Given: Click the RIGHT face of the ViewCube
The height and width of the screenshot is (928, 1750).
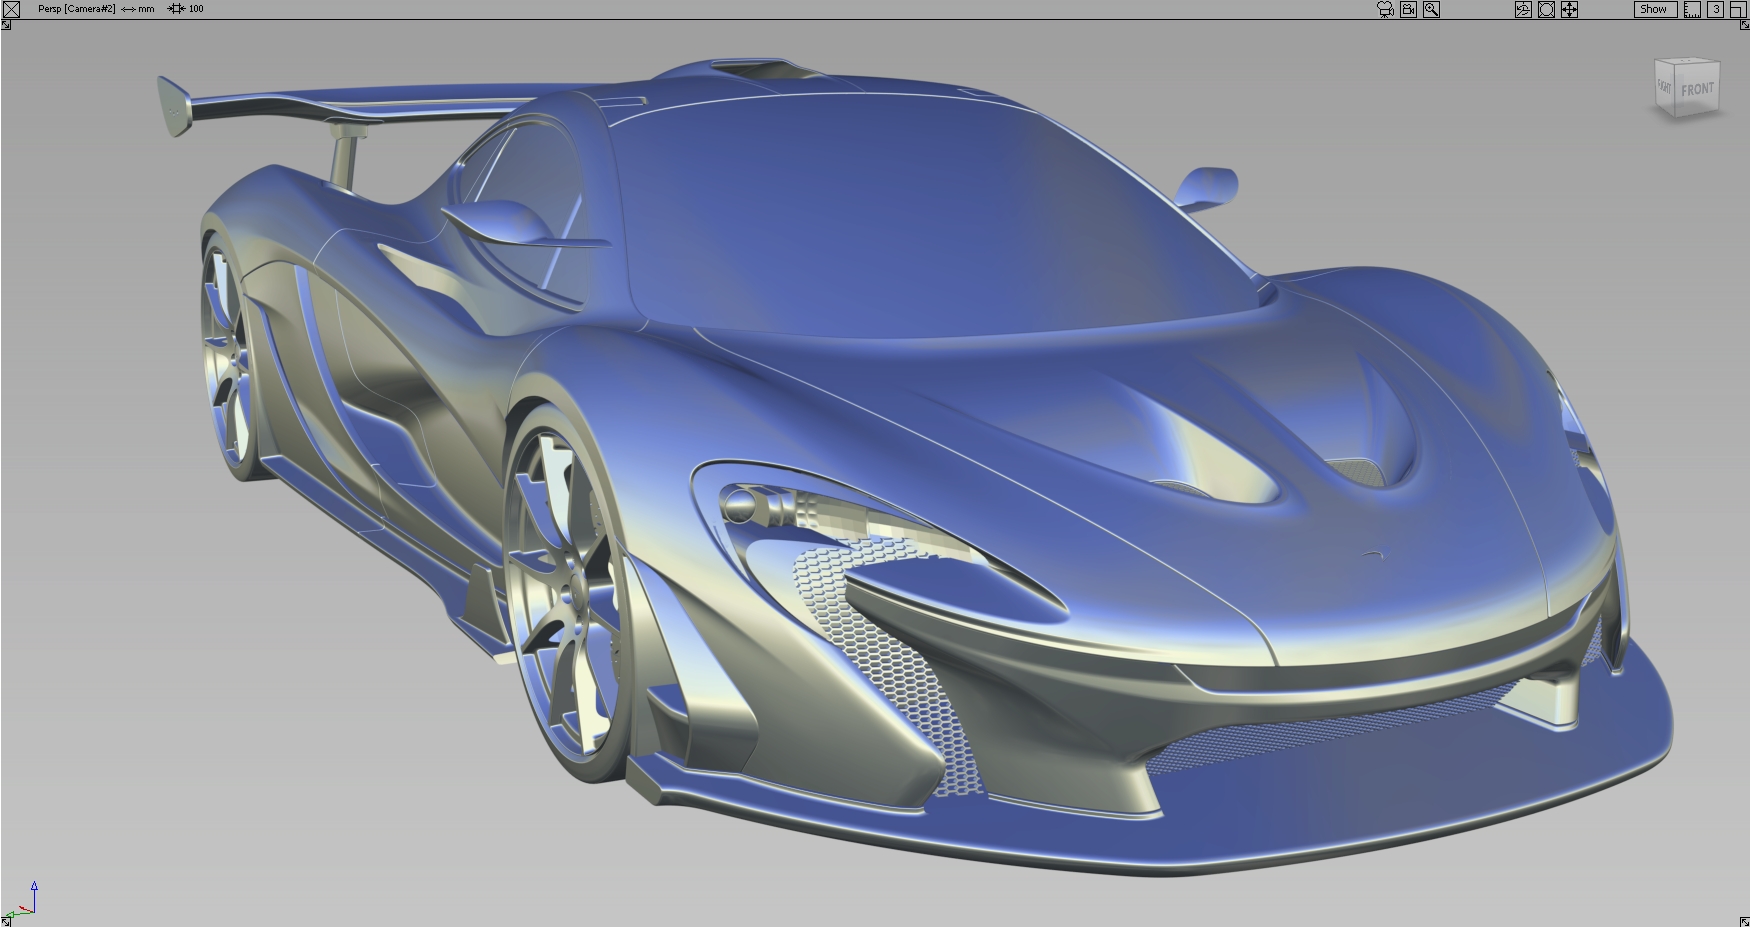Looking at the screenshot, I should [1665, 86].
